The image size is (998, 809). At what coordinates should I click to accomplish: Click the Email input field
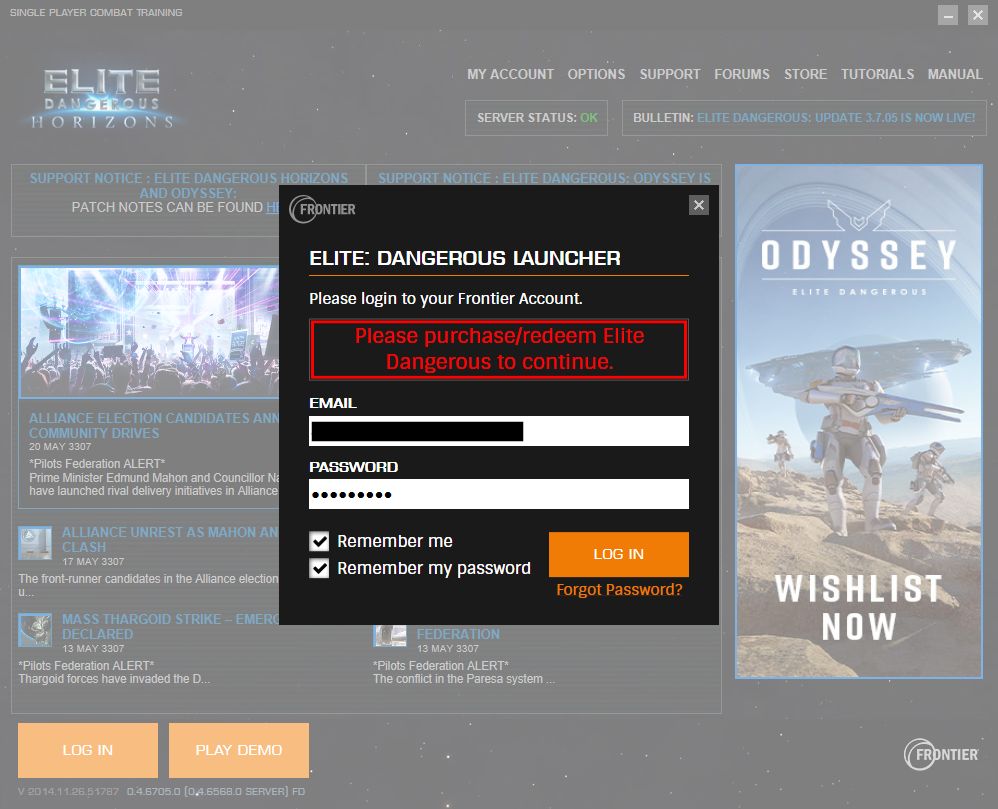click(x=499, y=431)
